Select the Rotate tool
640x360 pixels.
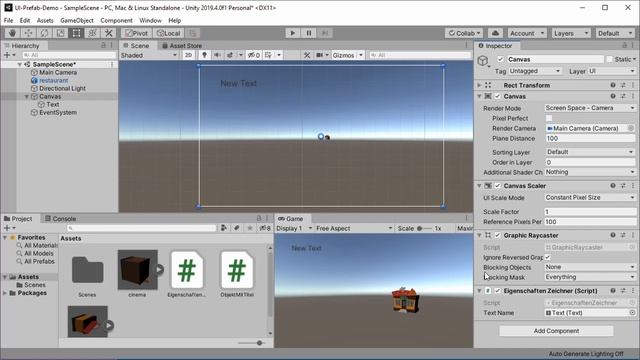click(x=44, y=33)
